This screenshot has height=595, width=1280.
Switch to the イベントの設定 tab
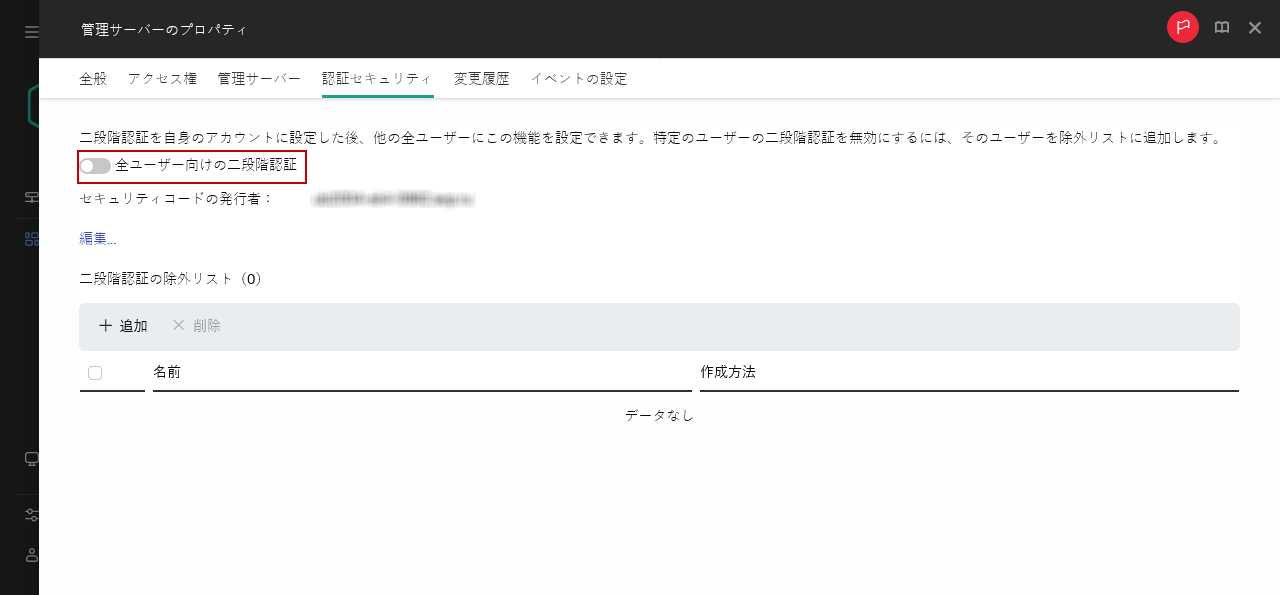tap(579, 78)
